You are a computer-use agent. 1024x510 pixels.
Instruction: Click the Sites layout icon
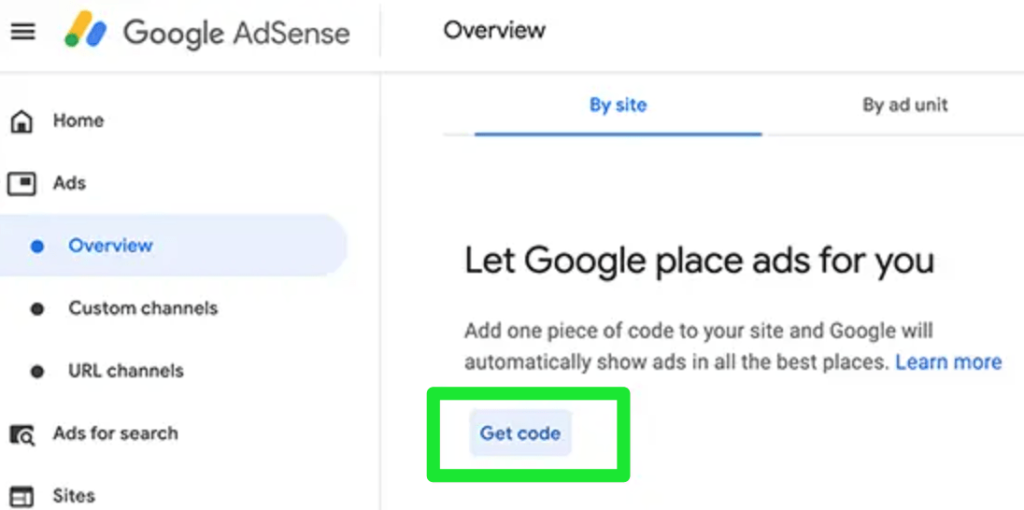tap(22, 496)
